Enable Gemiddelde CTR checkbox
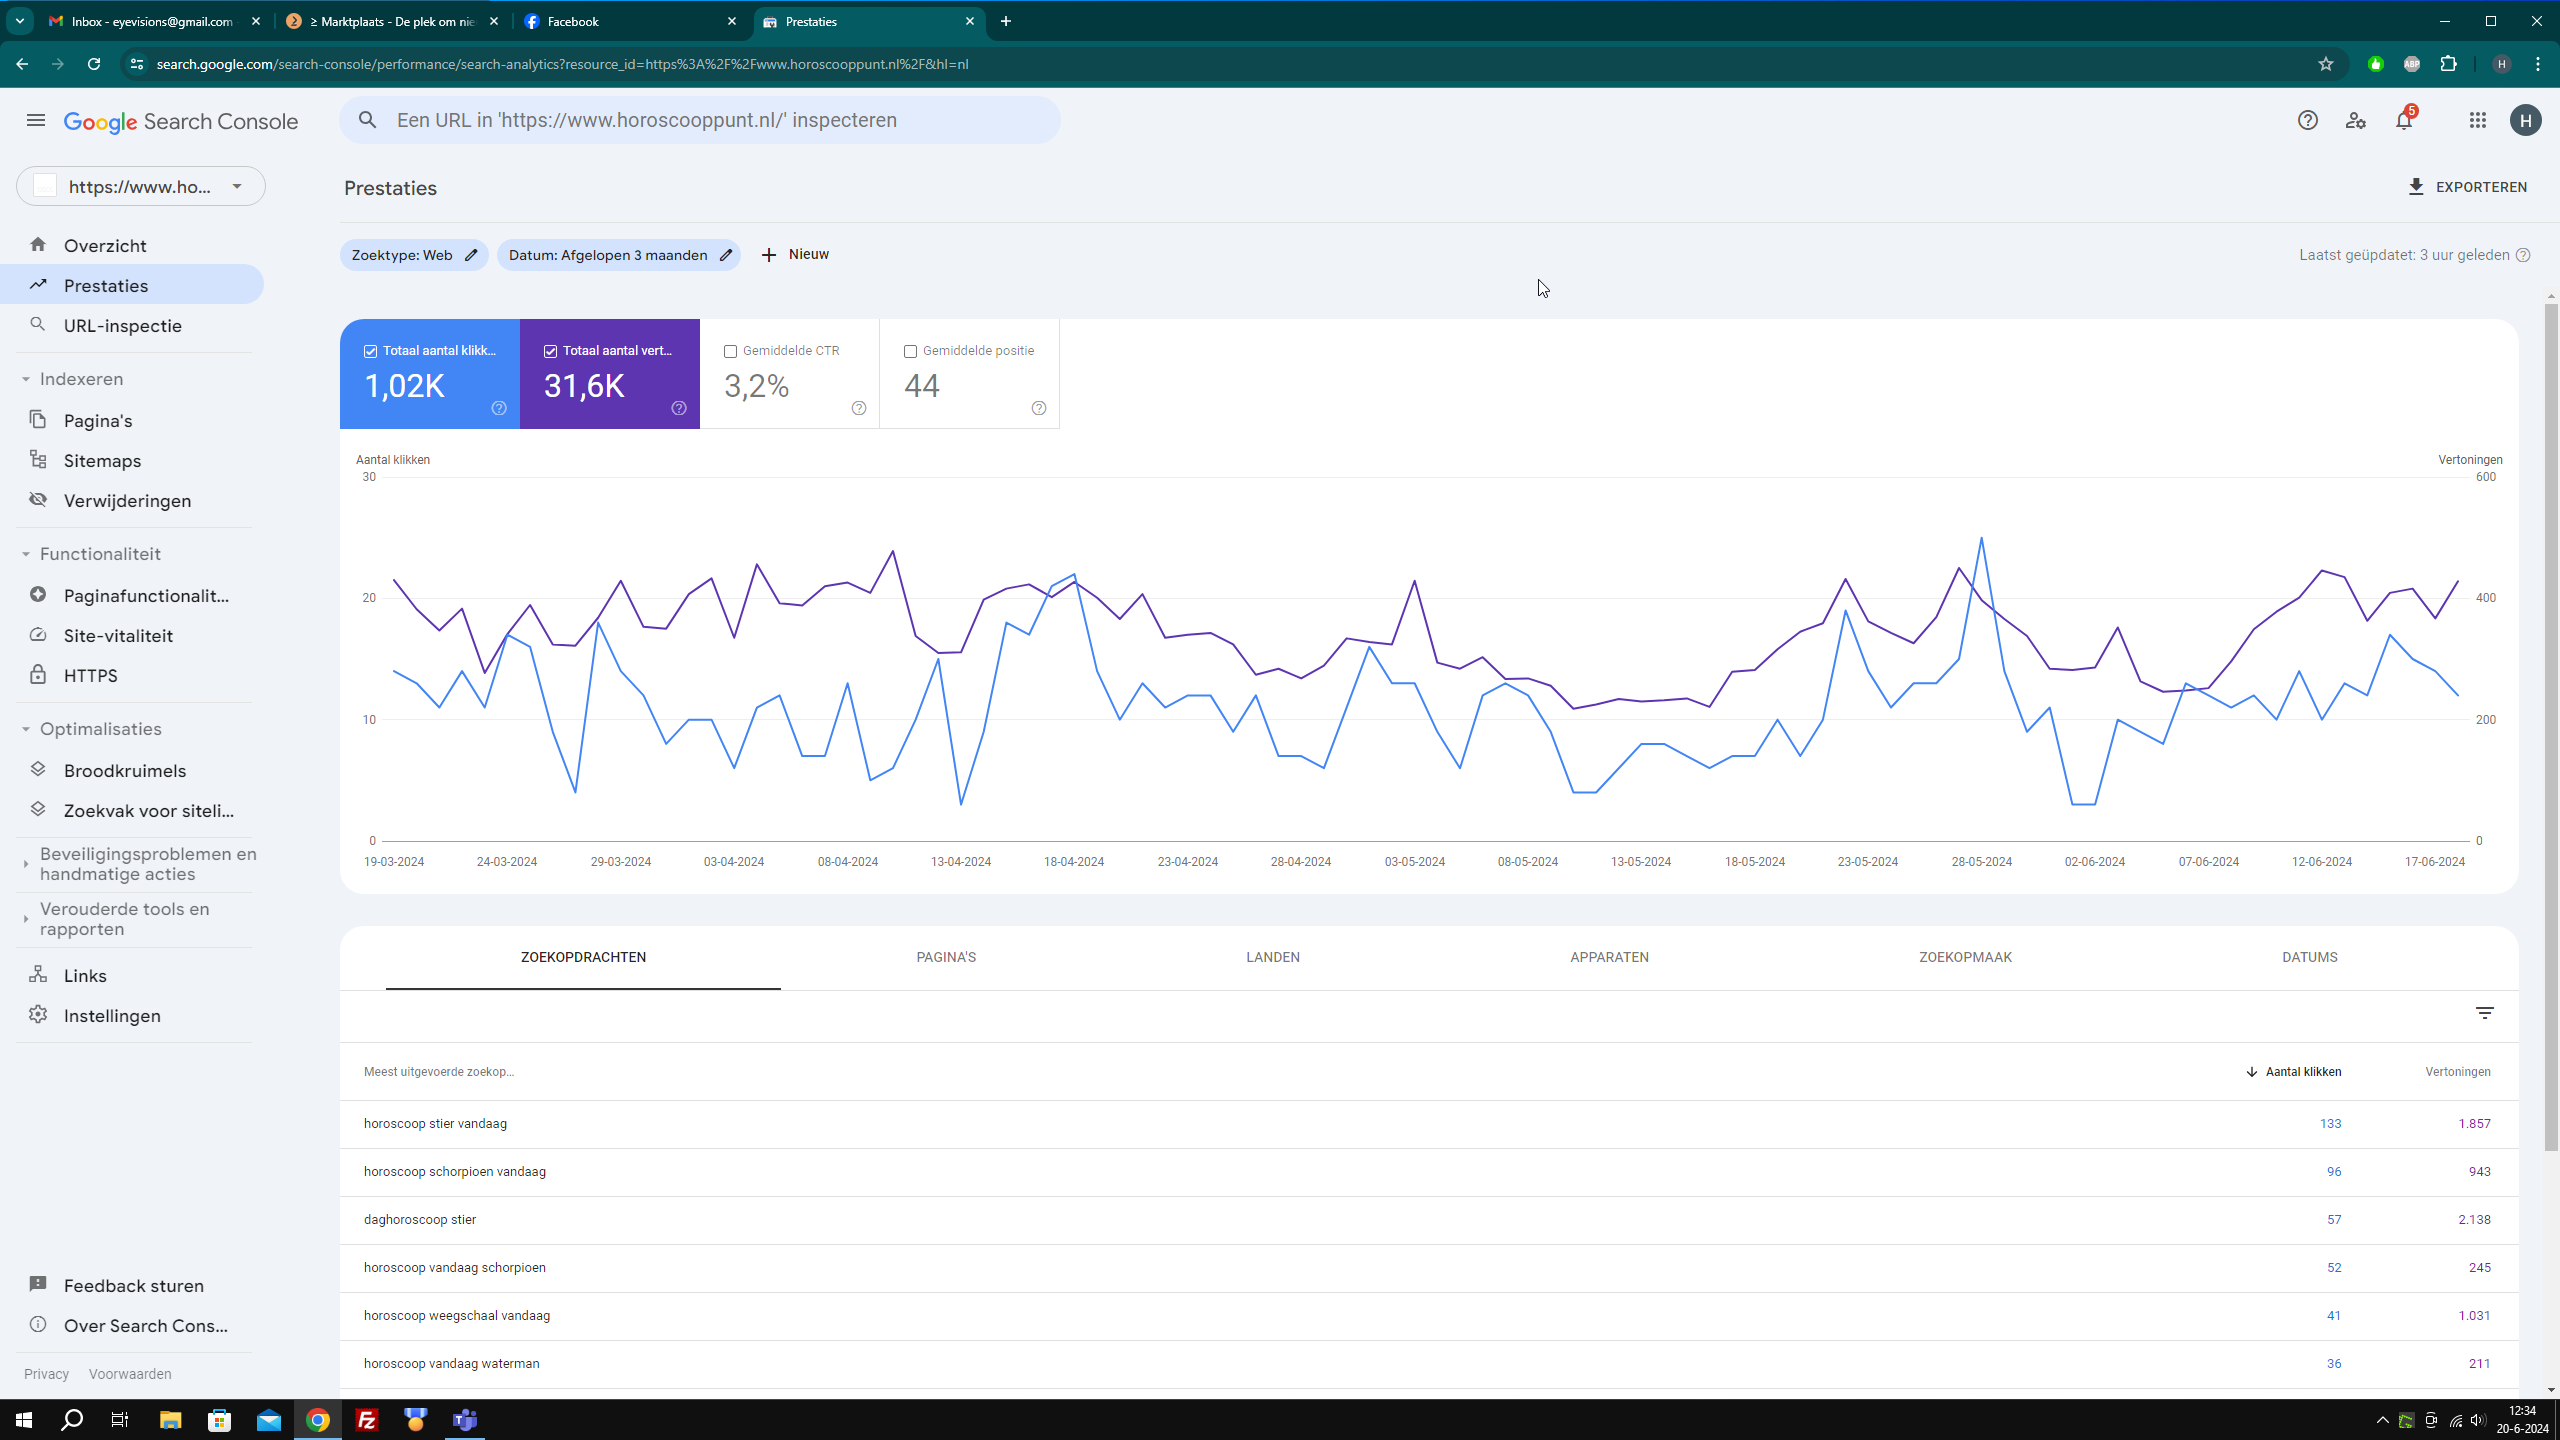Screen dimensions: 2560x1440 click(730, 351)
